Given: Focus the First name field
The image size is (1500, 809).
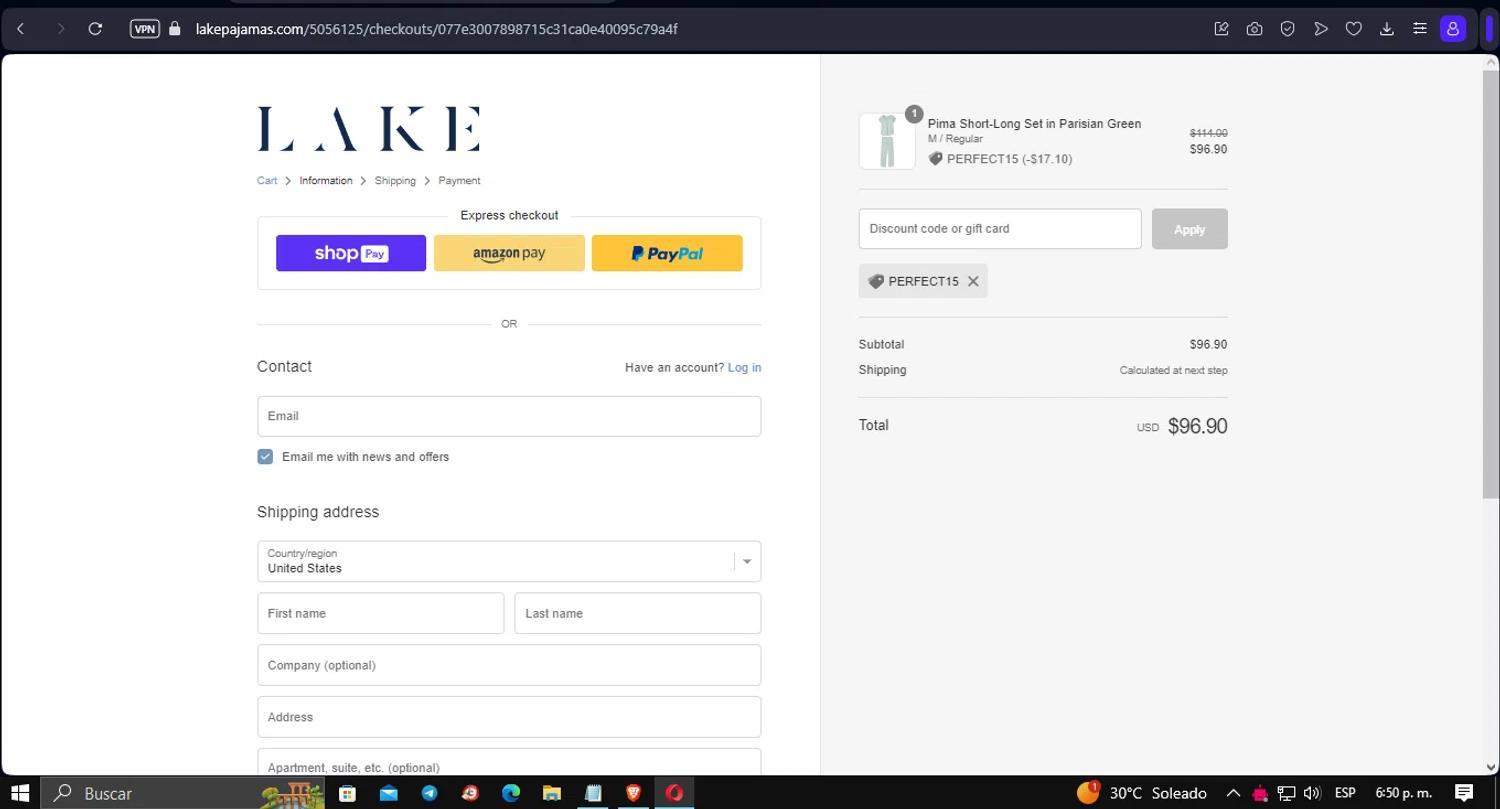Looking at the screenshot, I should [380, 613].
